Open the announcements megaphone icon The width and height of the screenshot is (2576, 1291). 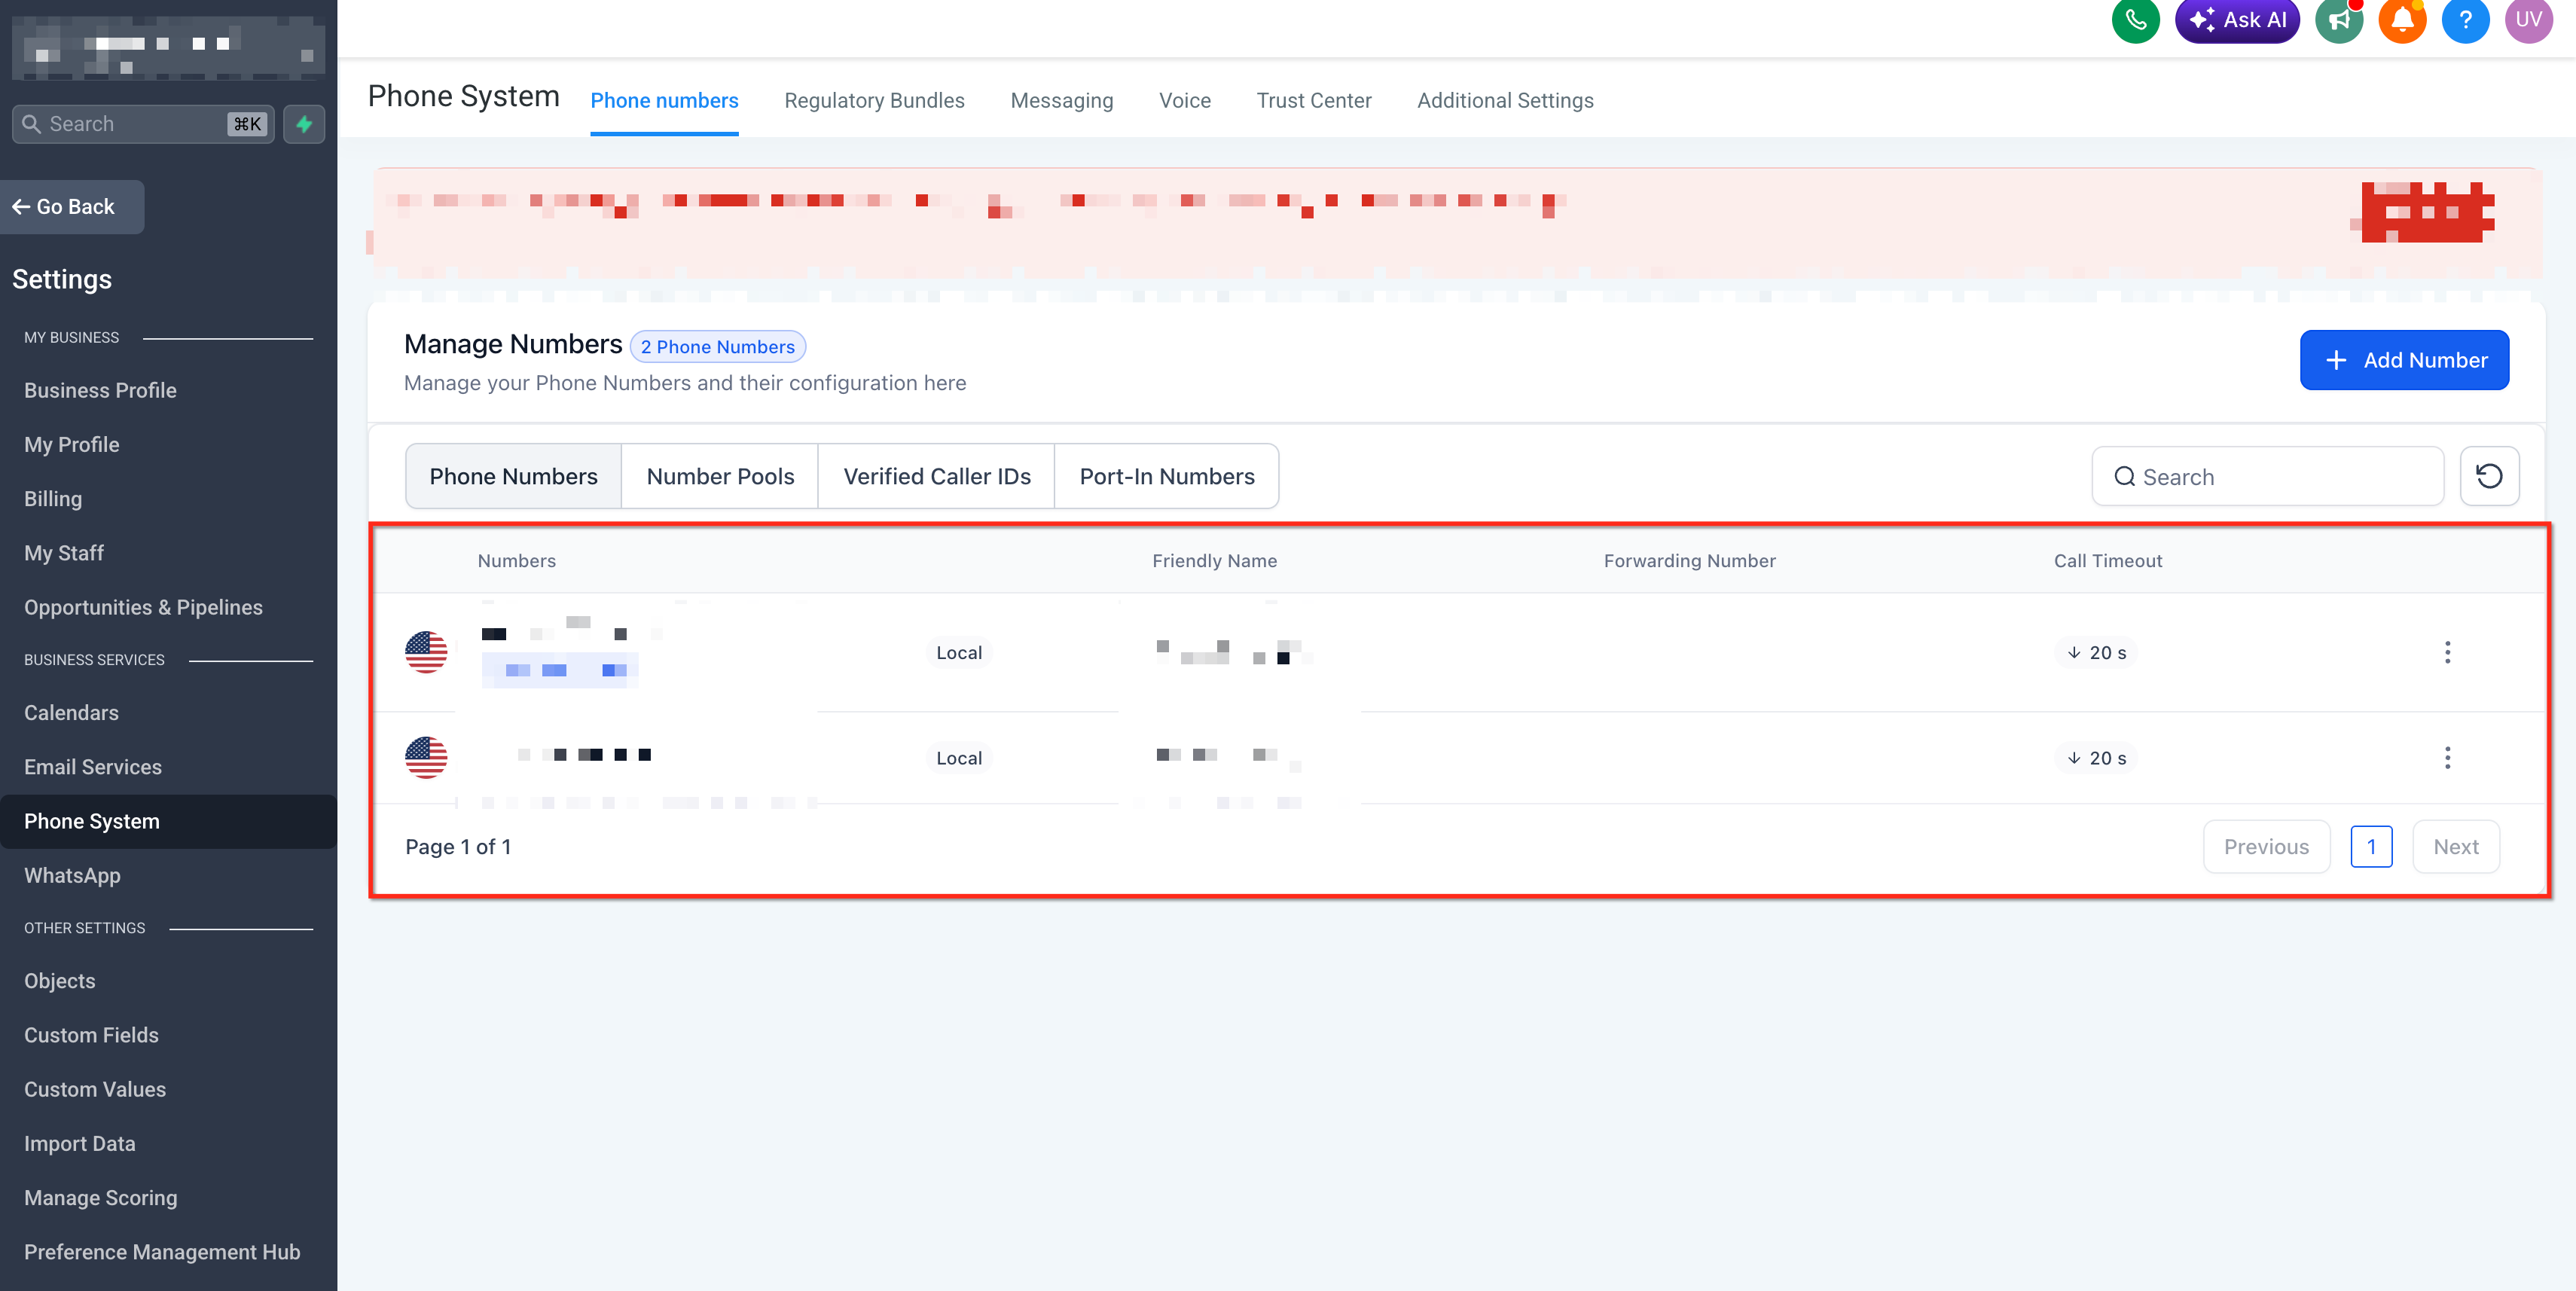click(x=2339, y=19)
